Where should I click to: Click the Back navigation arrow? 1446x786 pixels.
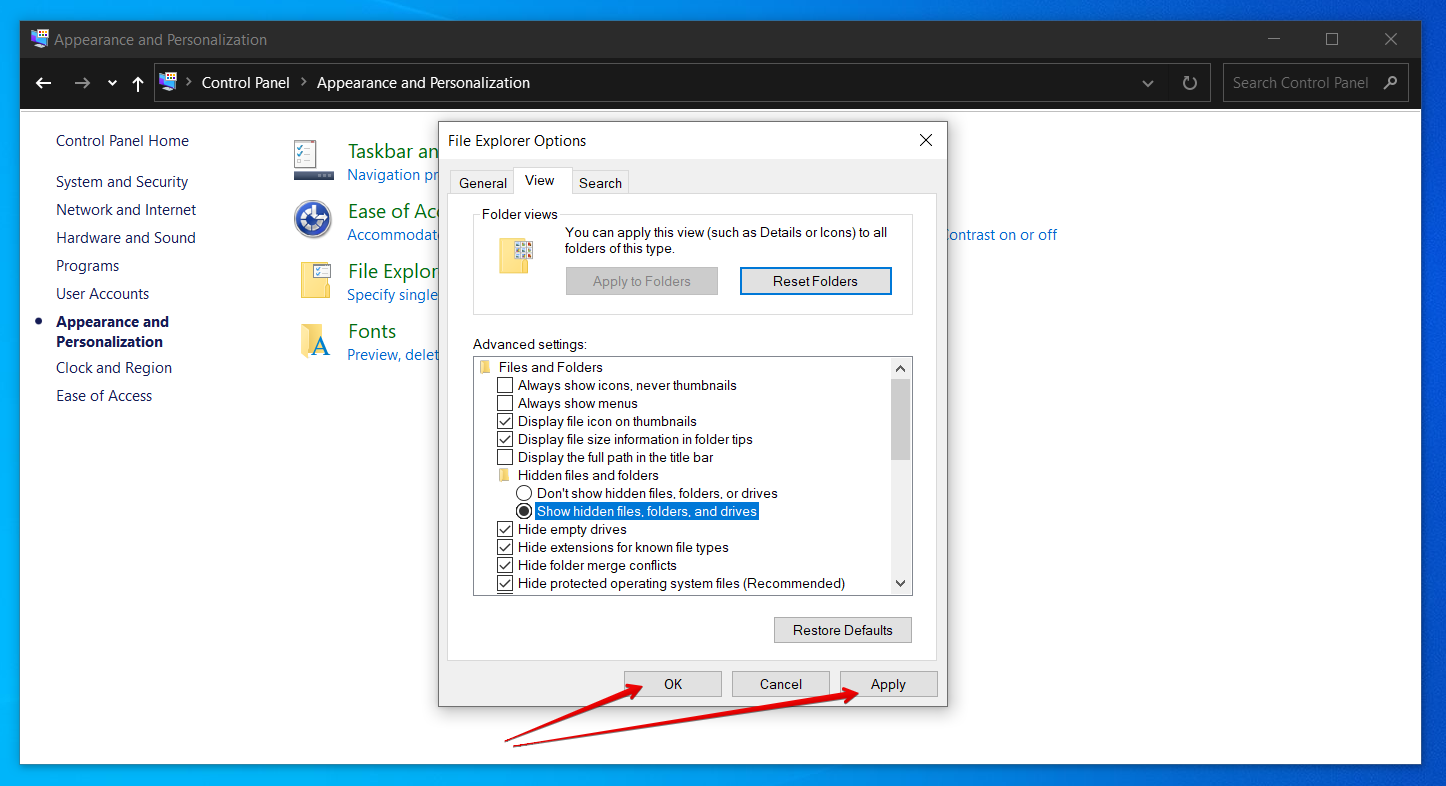43,83
